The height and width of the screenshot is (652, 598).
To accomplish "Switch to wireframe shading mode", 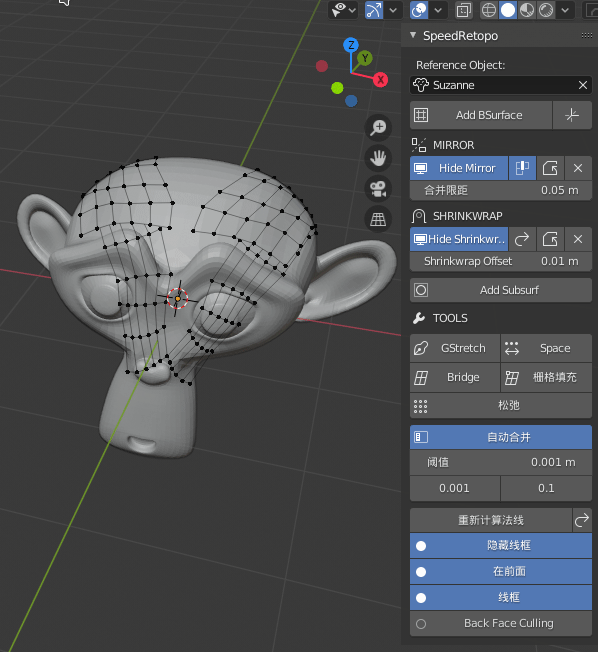I will 489,10.
